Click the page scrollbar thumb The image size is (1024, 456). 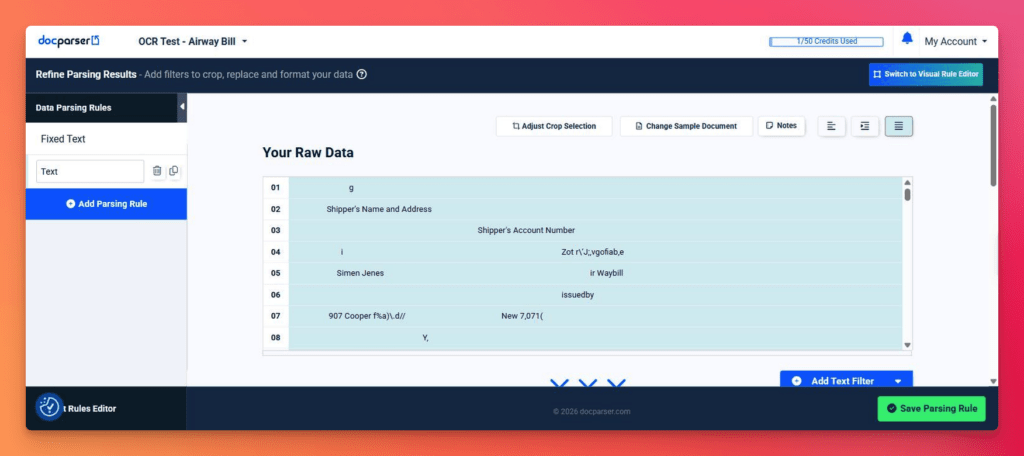click(993, 145)
